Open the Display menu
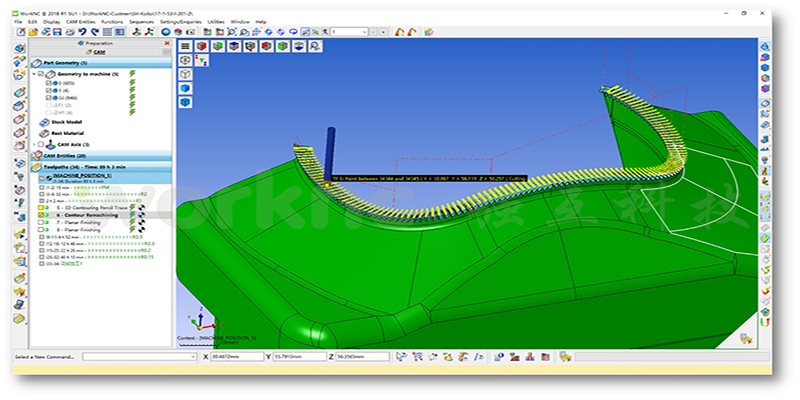 pyautogui.click(x=52, y=22)
